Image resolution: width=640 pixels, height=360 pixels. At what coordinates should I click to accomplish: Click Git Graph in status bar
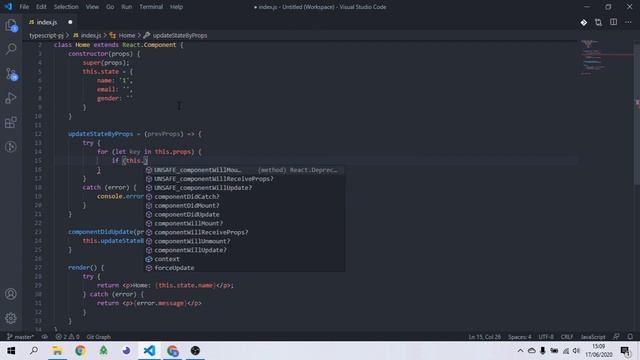click(x=98, y=337)
